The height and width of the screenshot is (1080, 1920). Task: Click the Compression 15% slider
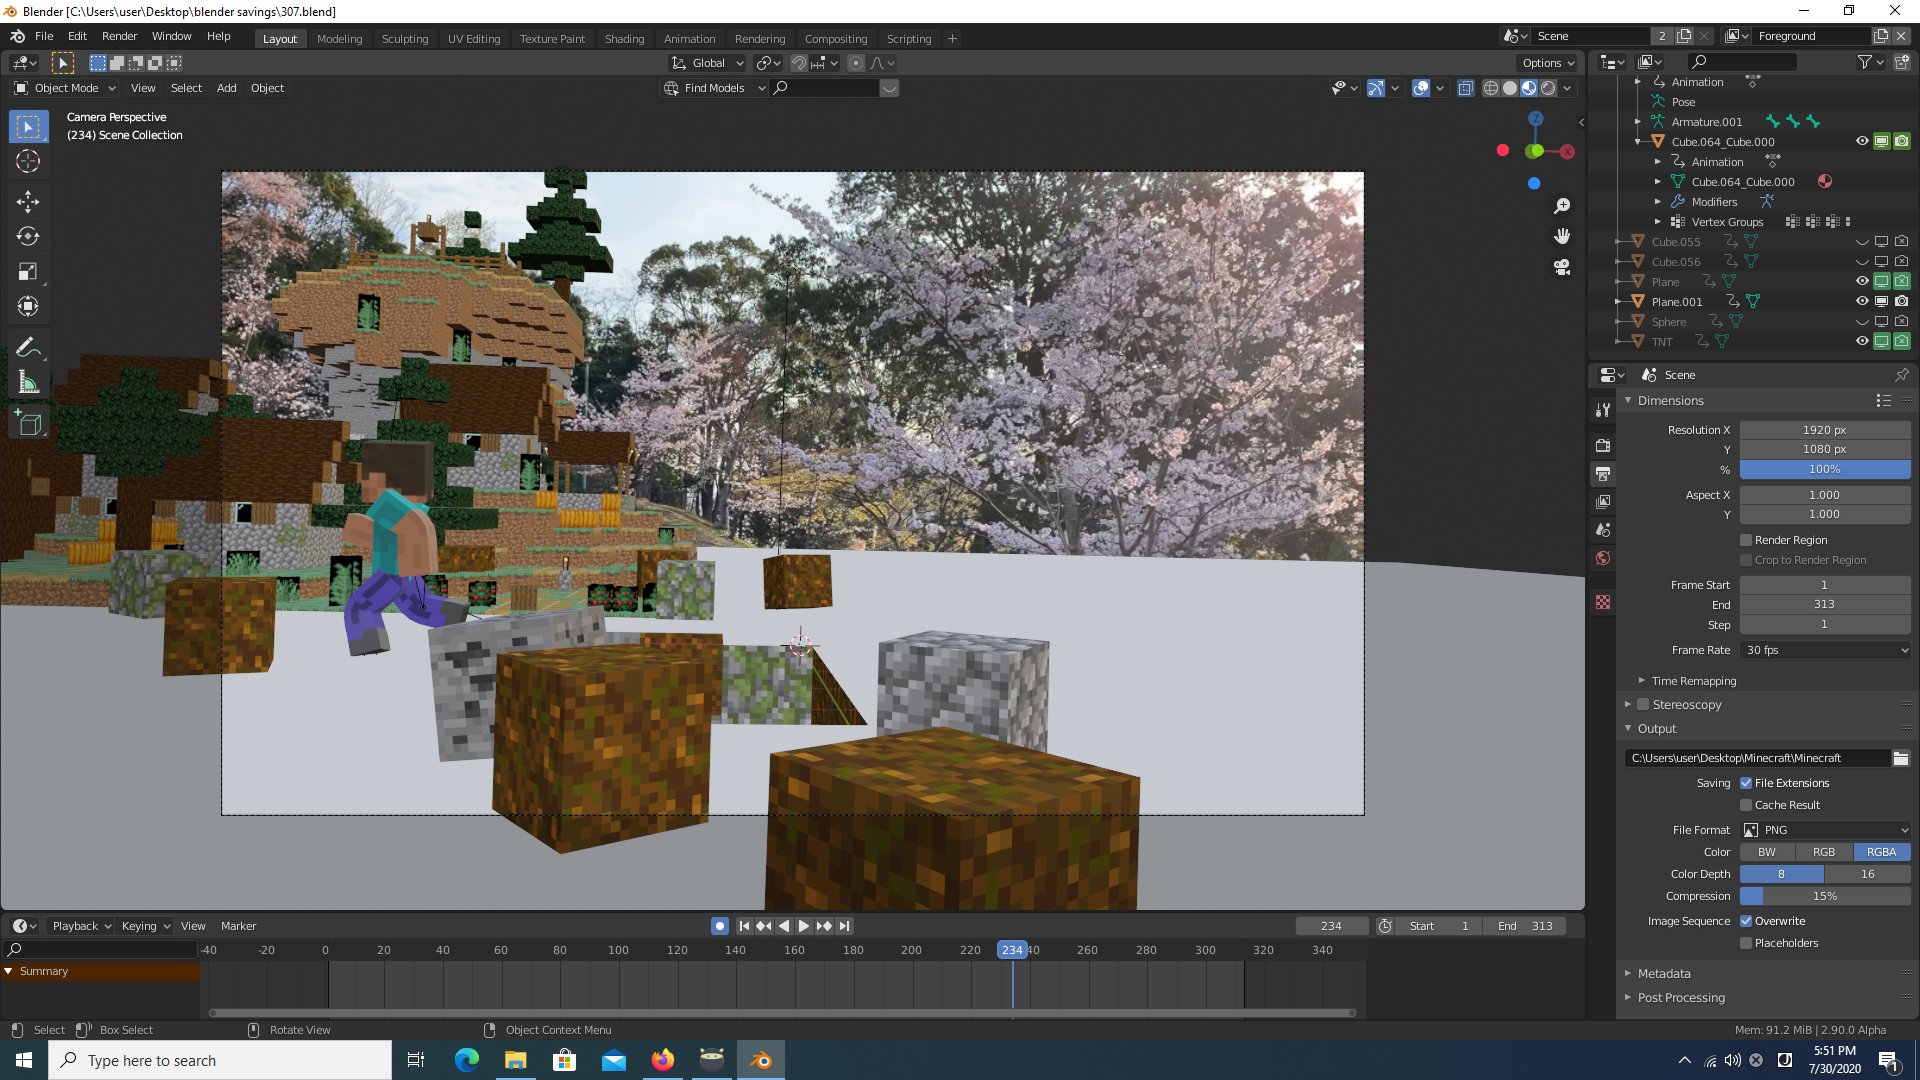(x=1825, y=896)
